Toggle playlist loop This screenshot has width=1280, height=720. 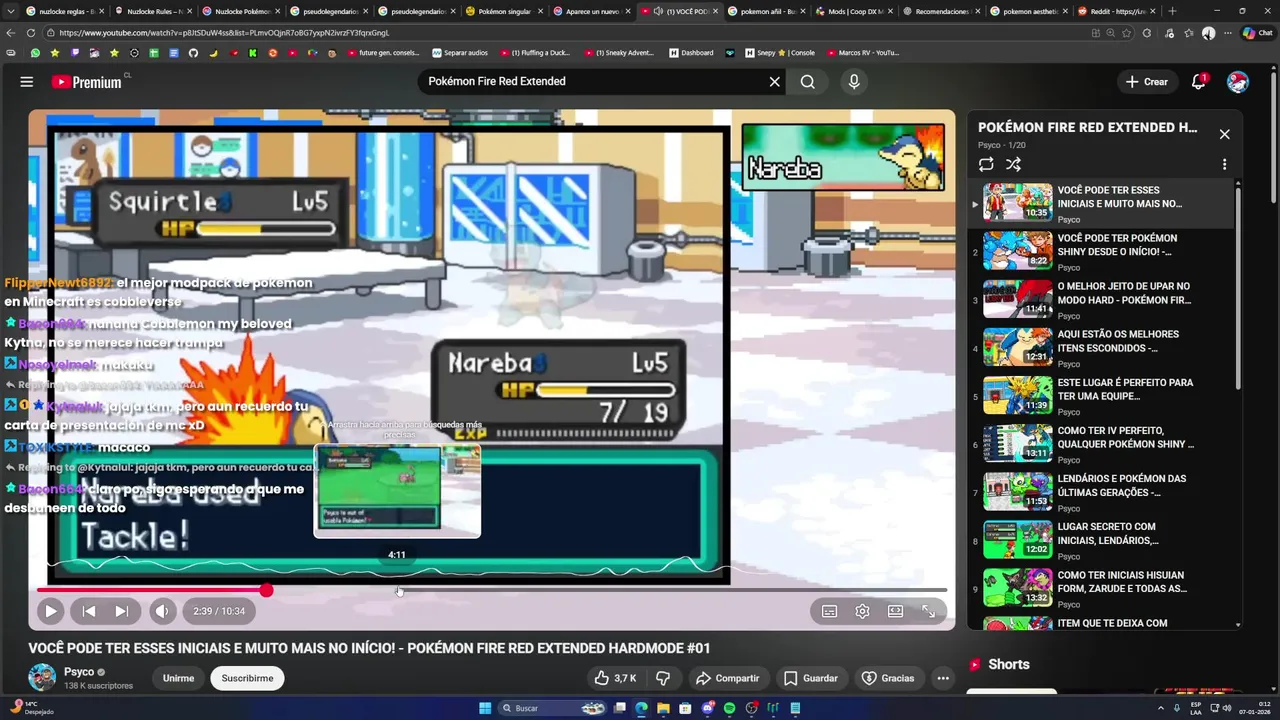pyautogui.click(x=986, y=164)
